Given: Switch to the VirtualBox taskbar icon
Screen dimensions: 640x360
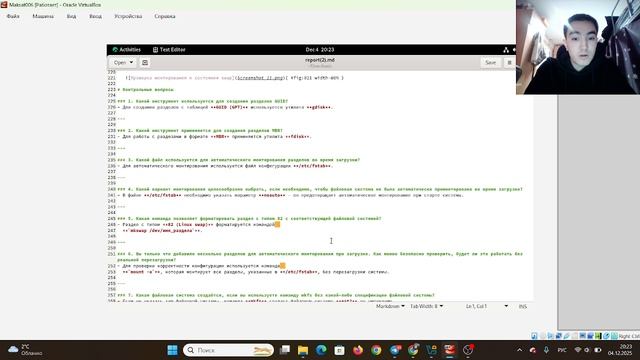Looking at the screenshot, I should [x=450, y=350].
